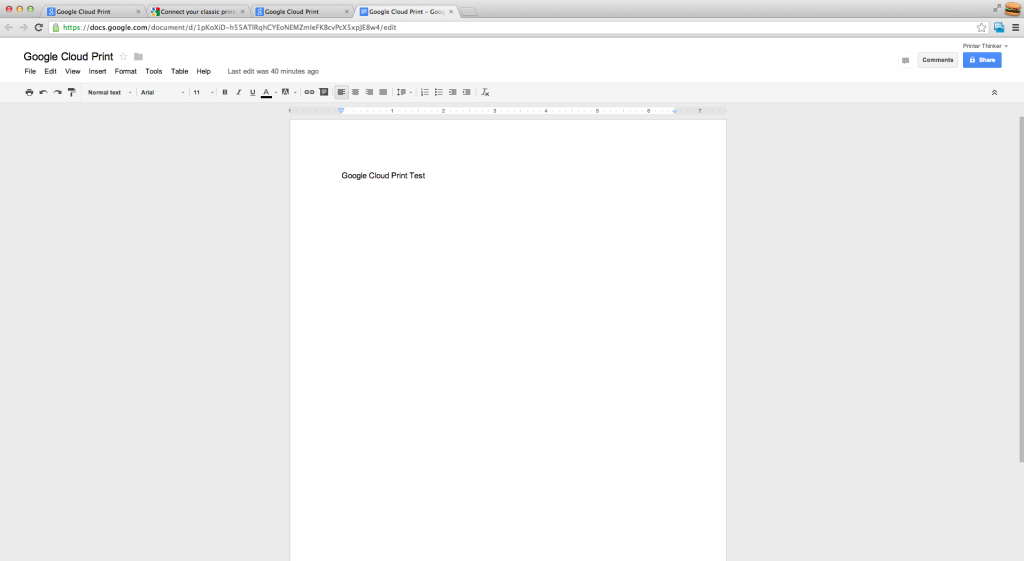Click the Chrome address bar URL
Screen dimensions: 1024x561
point(300,27)
